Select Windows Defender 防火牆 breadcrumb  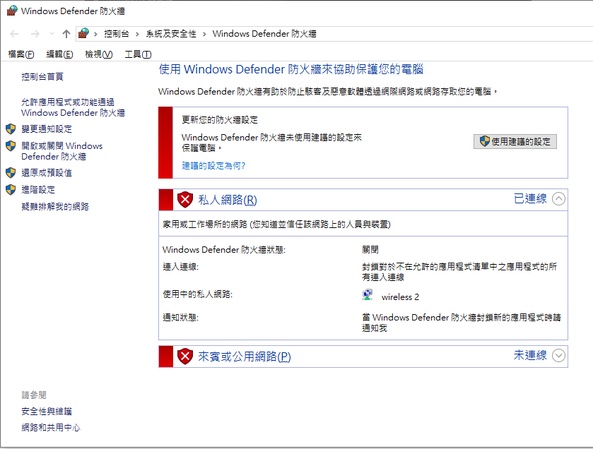pyautogui.click(x=264, y=34)
